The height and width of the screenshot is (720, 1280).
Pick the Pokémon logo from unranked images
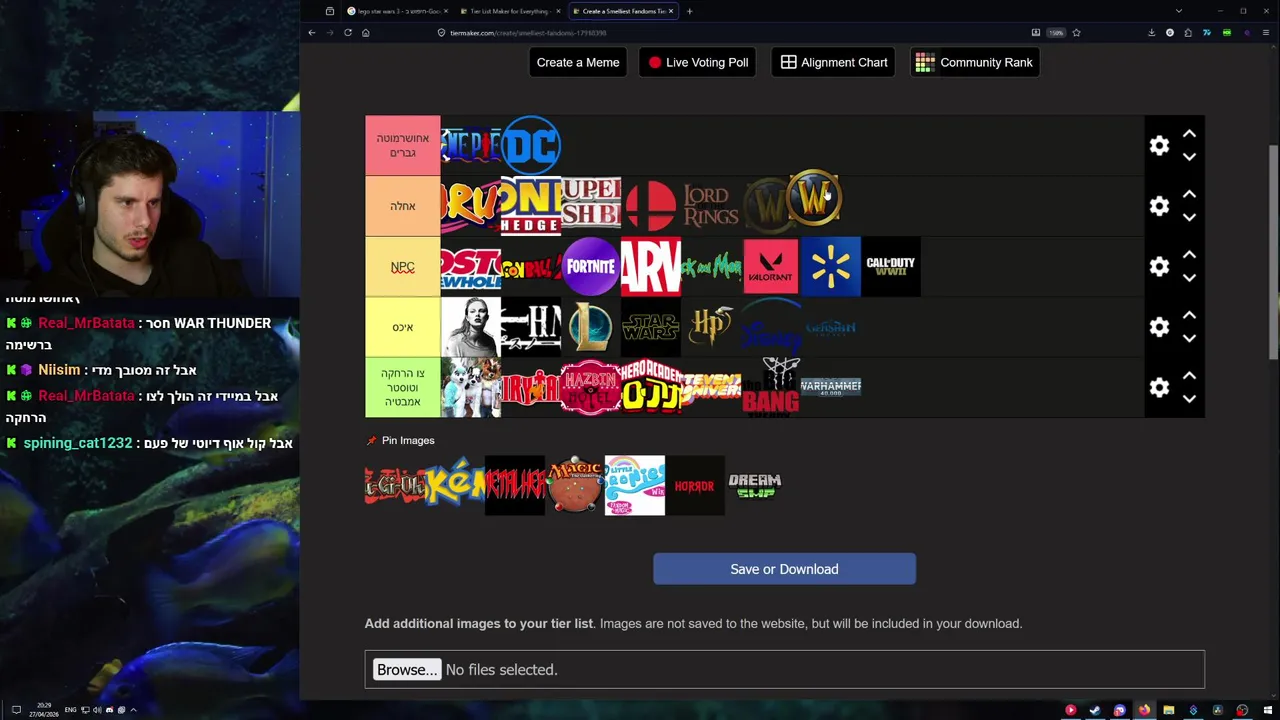[x=455, y=486]
